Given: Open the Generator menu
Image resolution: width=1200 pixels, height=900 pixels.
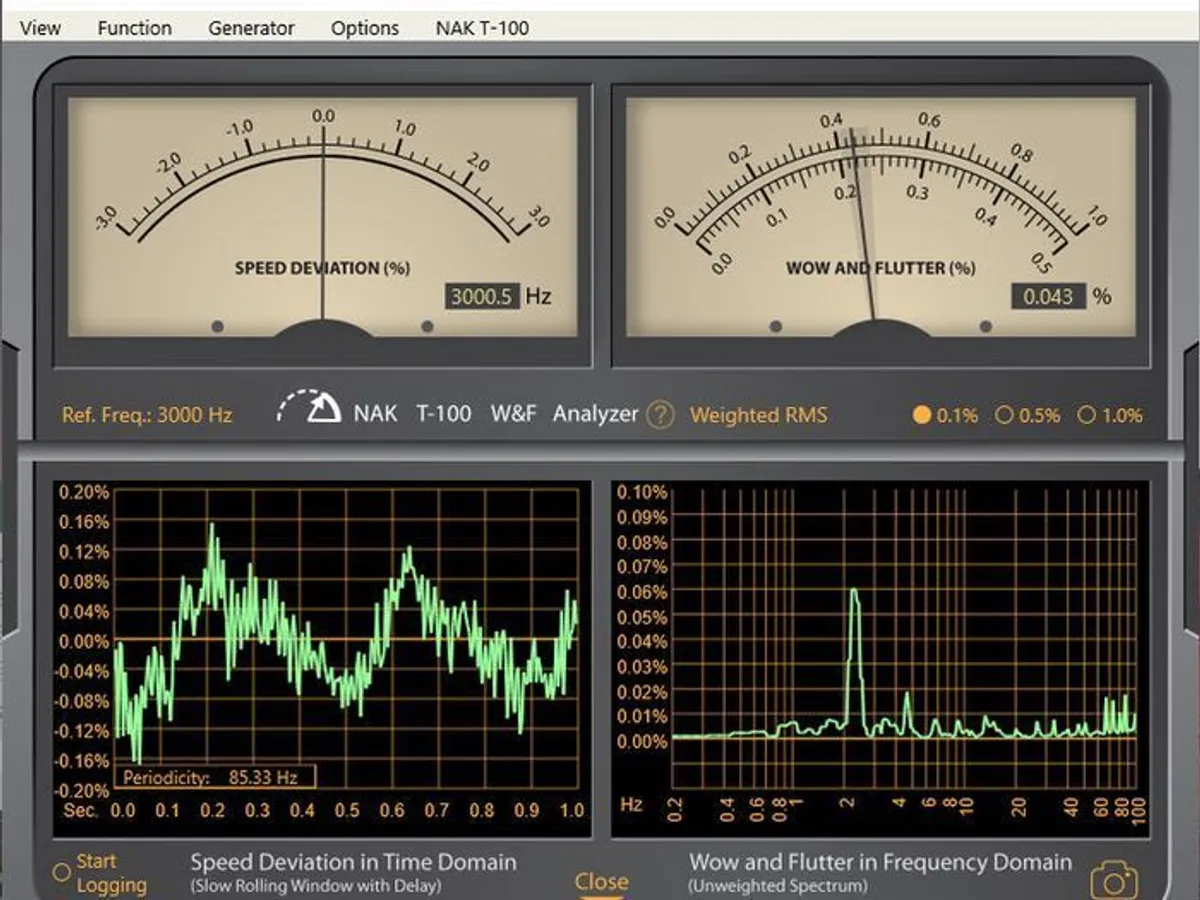Looking at the screenshot, I should (x=250, y=28).
